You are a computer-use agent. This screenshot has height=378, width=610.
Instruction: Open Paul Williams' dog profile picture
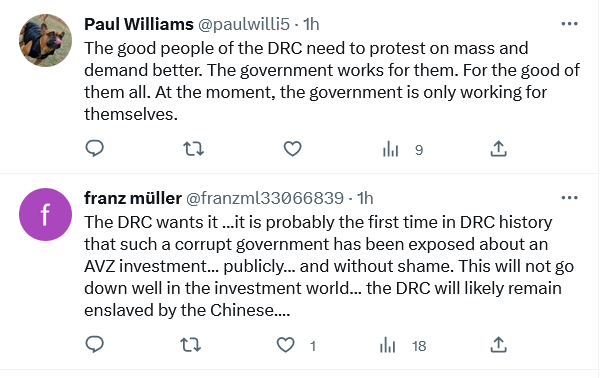coord(46,40)
